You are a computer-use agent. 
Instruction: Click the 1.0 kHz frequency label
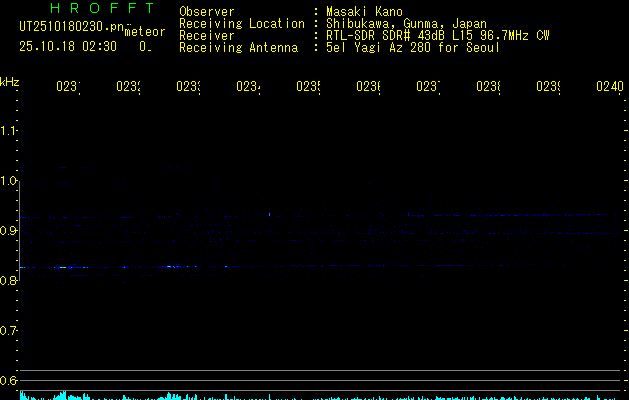[8, 181]
